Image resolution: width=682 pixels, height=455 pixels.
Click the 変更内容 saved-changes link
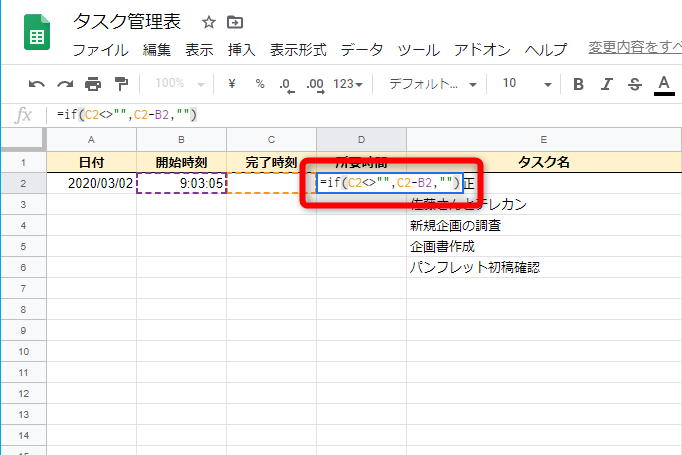[635, 47]
